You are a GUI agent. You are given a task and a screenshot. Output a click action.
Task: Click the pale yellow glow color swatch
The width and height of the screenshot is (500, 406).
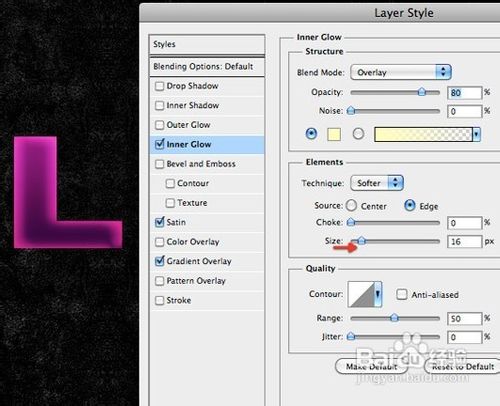(x=334, y=134)
